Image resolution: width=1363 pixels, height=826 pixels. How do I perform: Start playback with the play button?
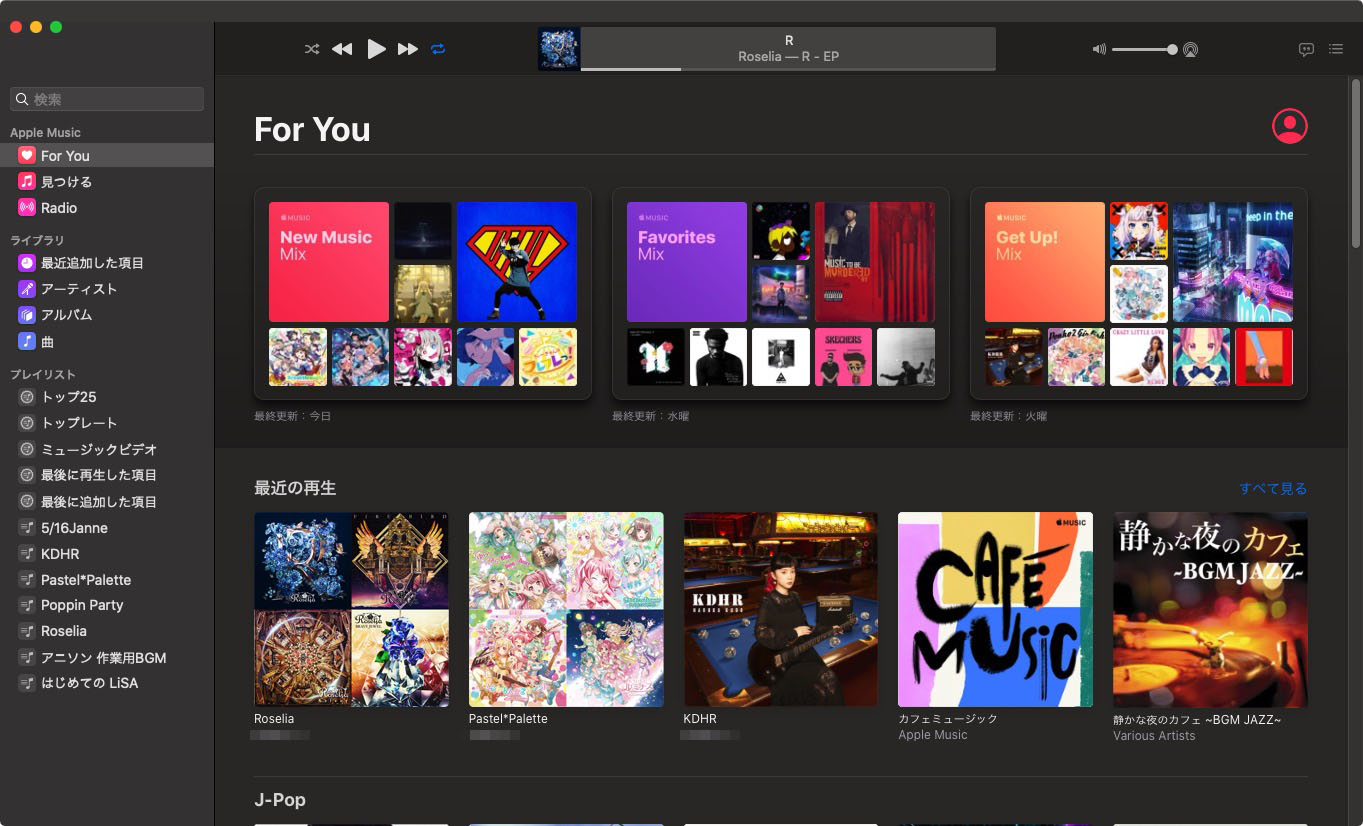[x=376, y=49]
